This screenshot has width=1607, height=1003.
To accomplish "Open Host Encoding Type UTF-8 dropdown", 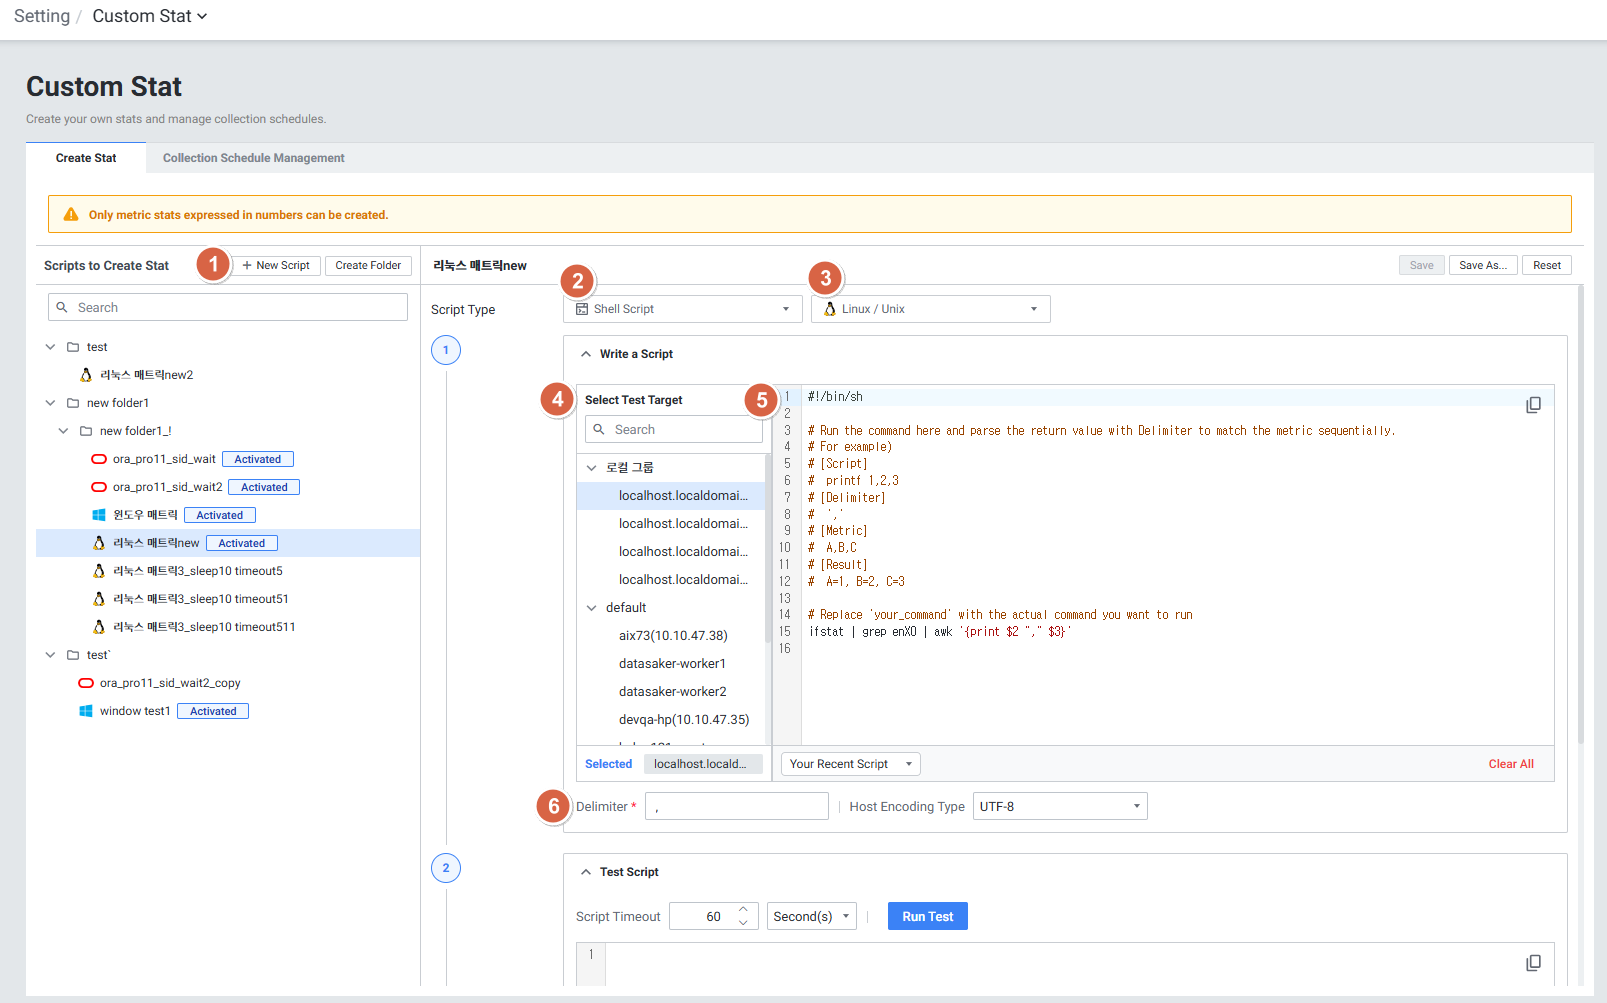I will tap(1059, 807).
